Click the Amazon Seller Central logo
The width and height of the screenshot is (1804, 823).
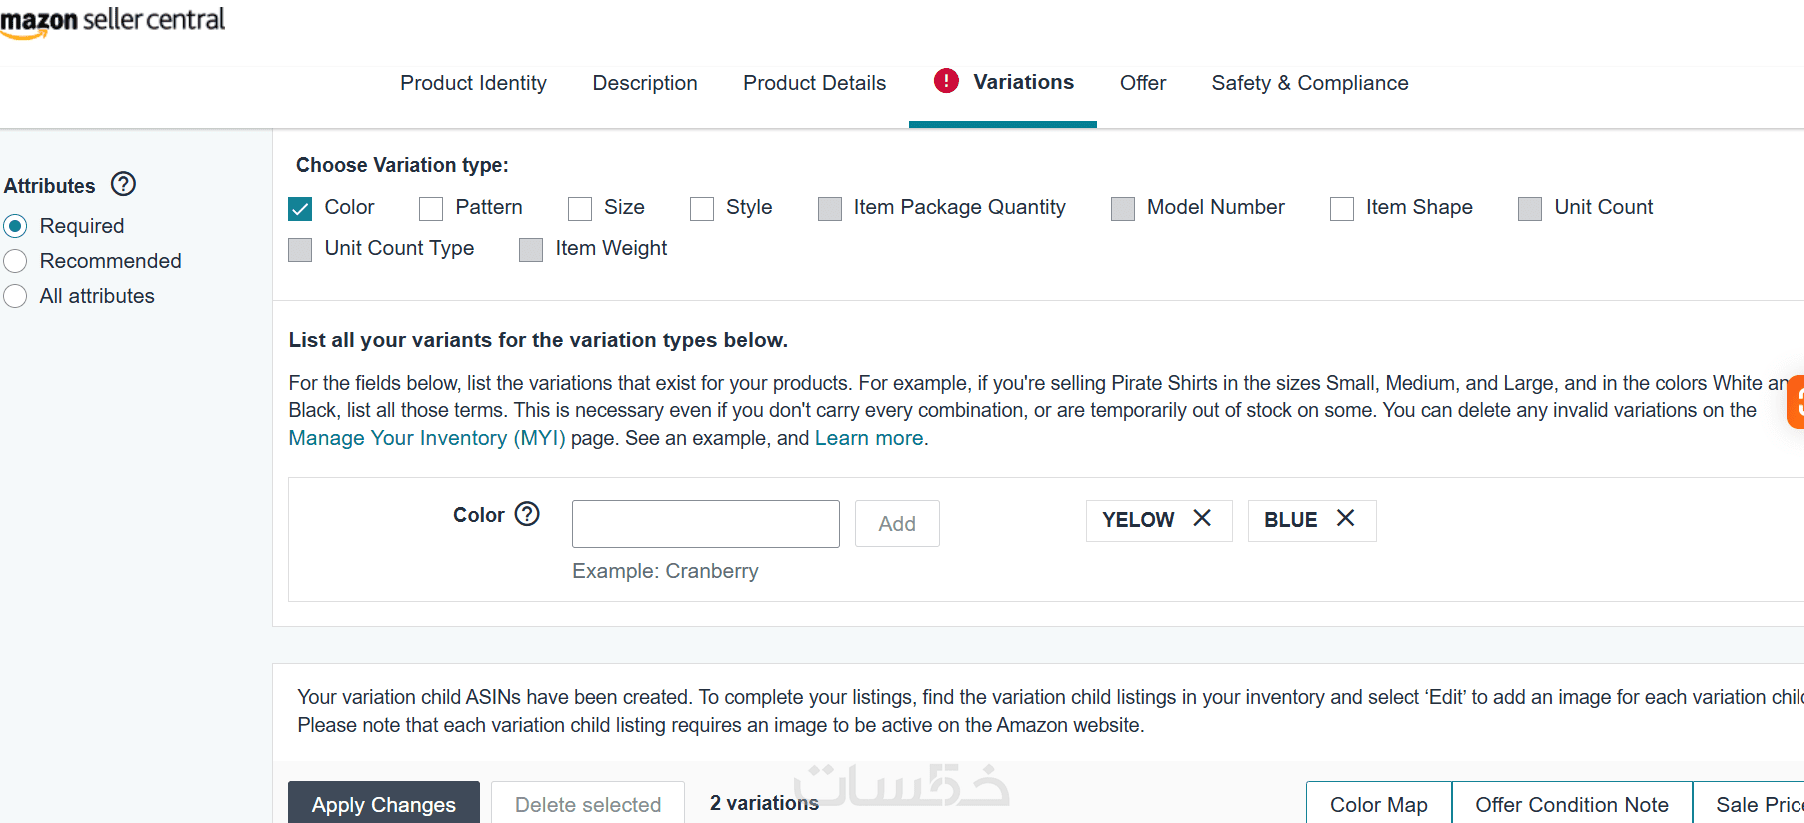pyautogui.click(x=112, y=21)
